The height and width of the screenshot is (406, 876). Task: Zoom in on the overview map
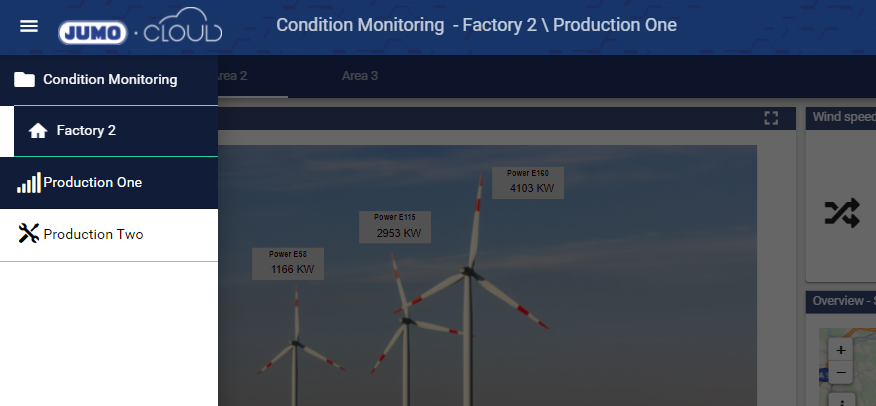[840, 351]
